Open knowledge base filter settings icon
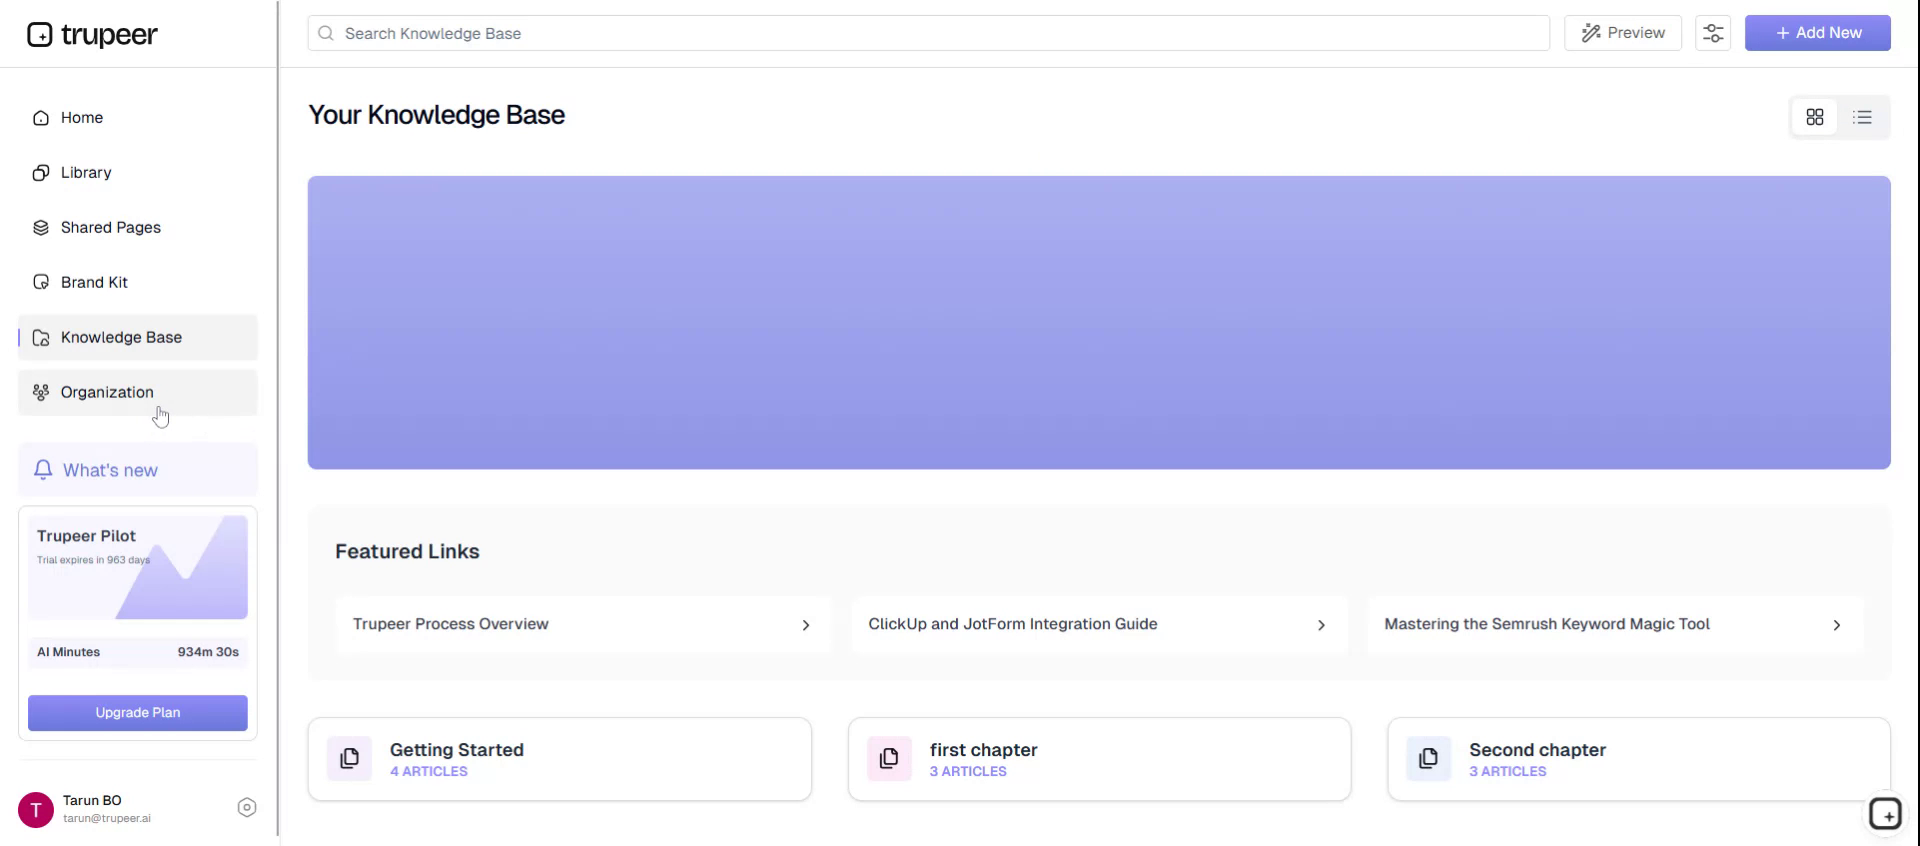Viewport: 1920px width, 846px height. 1713,33
